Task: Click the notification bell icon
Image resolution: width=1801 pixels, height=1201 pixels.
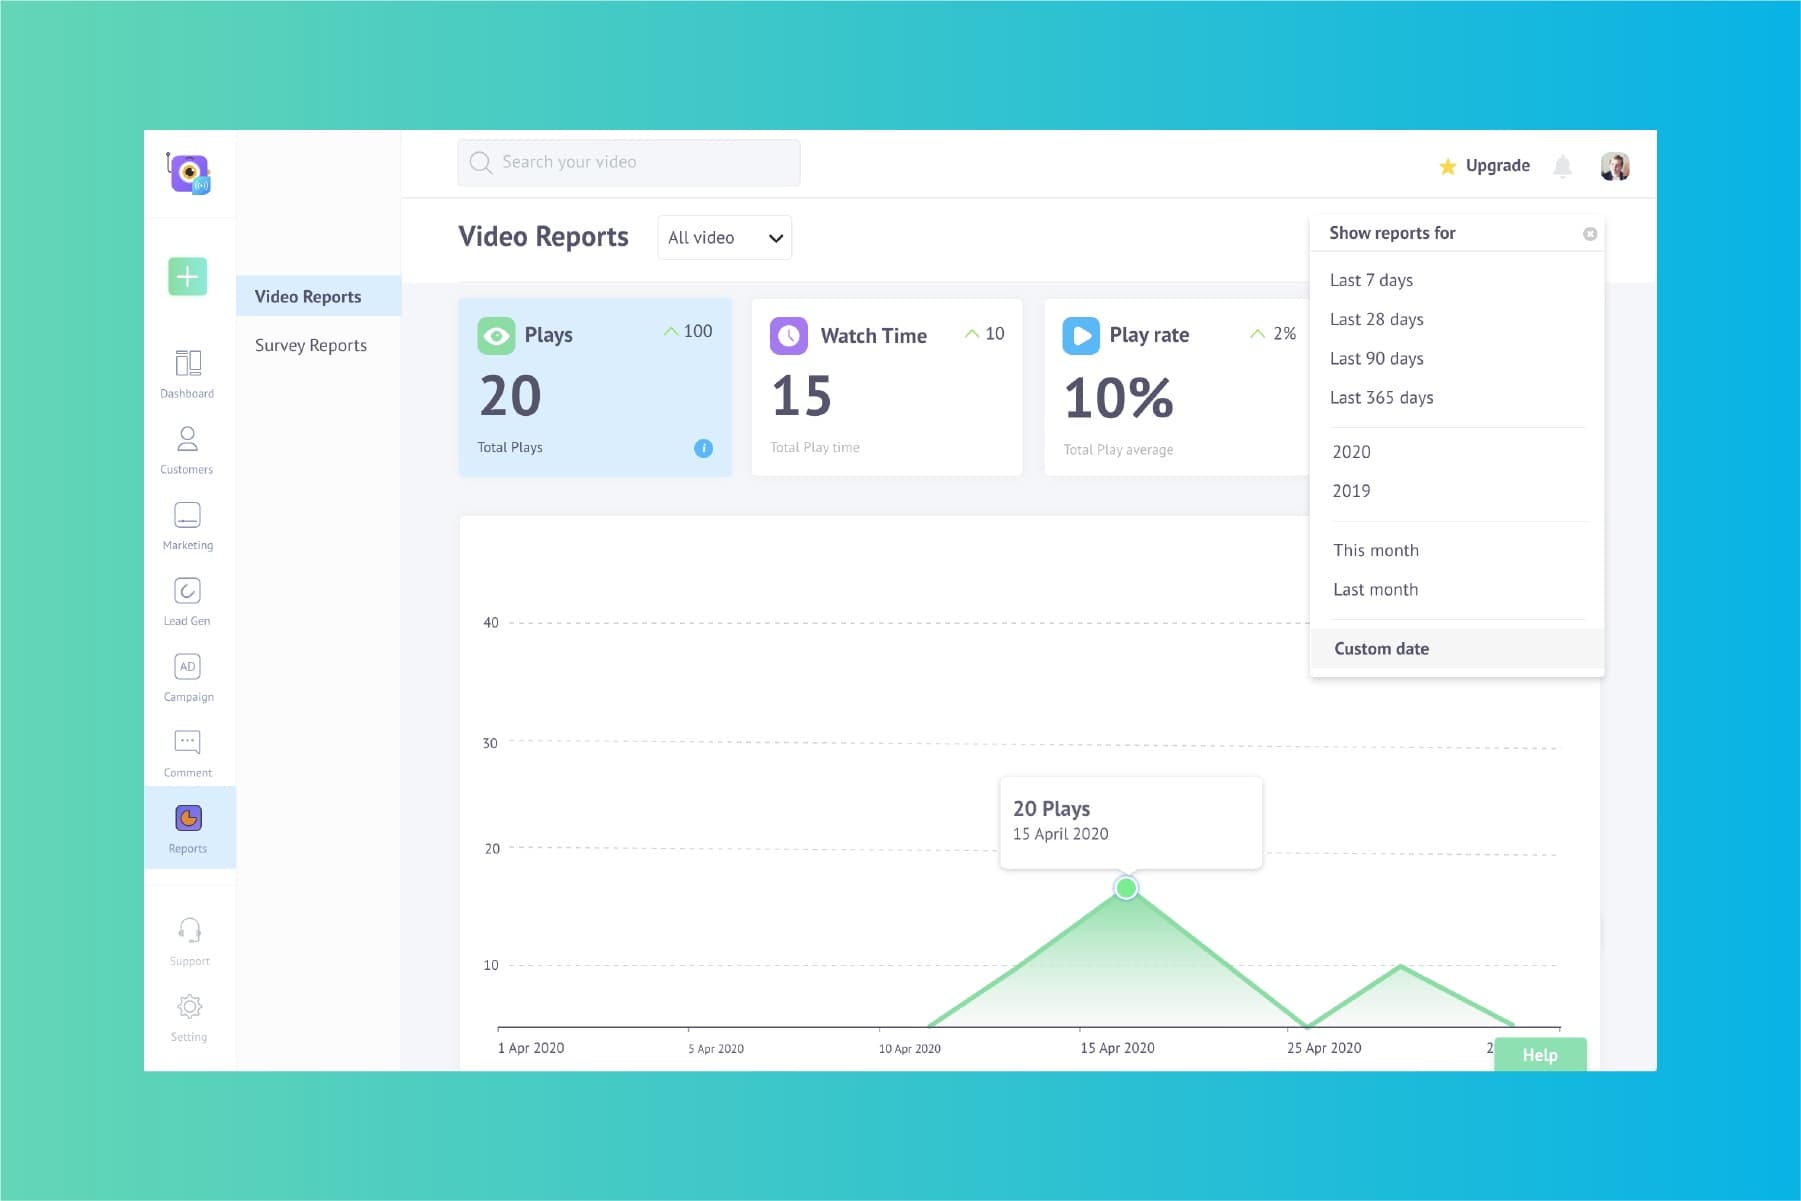Action: (1562, 167)
